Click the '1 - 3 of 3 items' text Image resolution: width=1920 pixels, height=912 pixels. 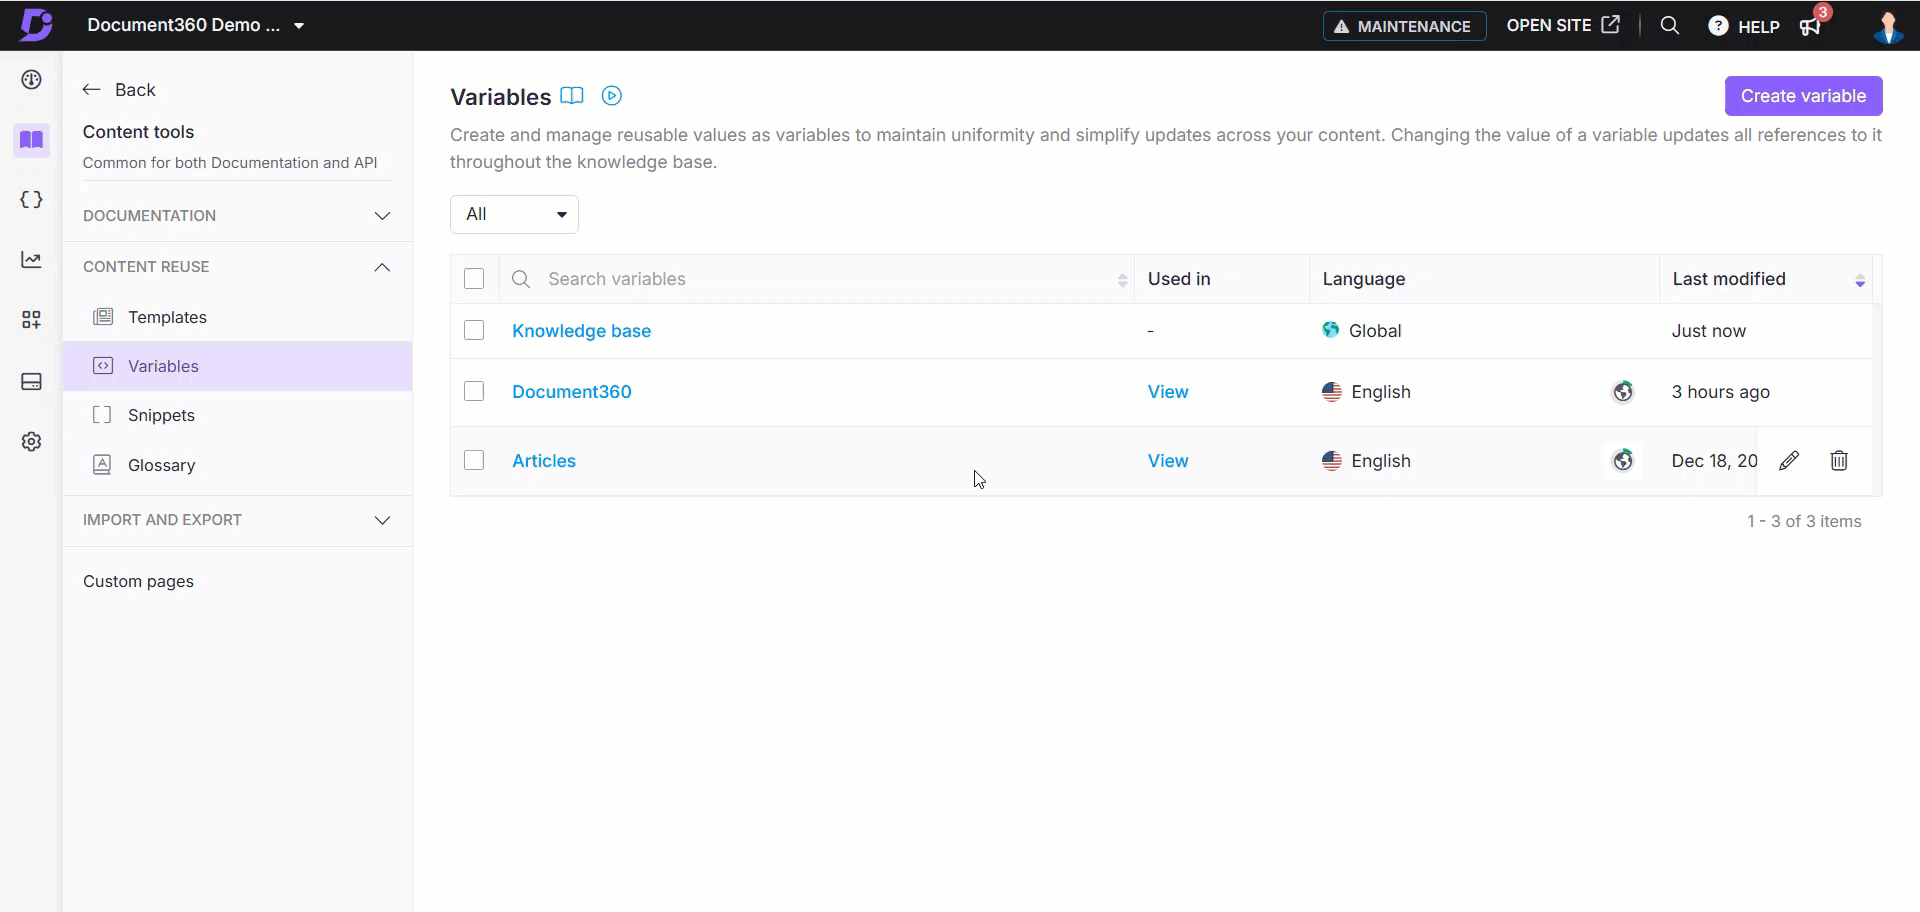pyautogui.click(x=1804, y=521)
